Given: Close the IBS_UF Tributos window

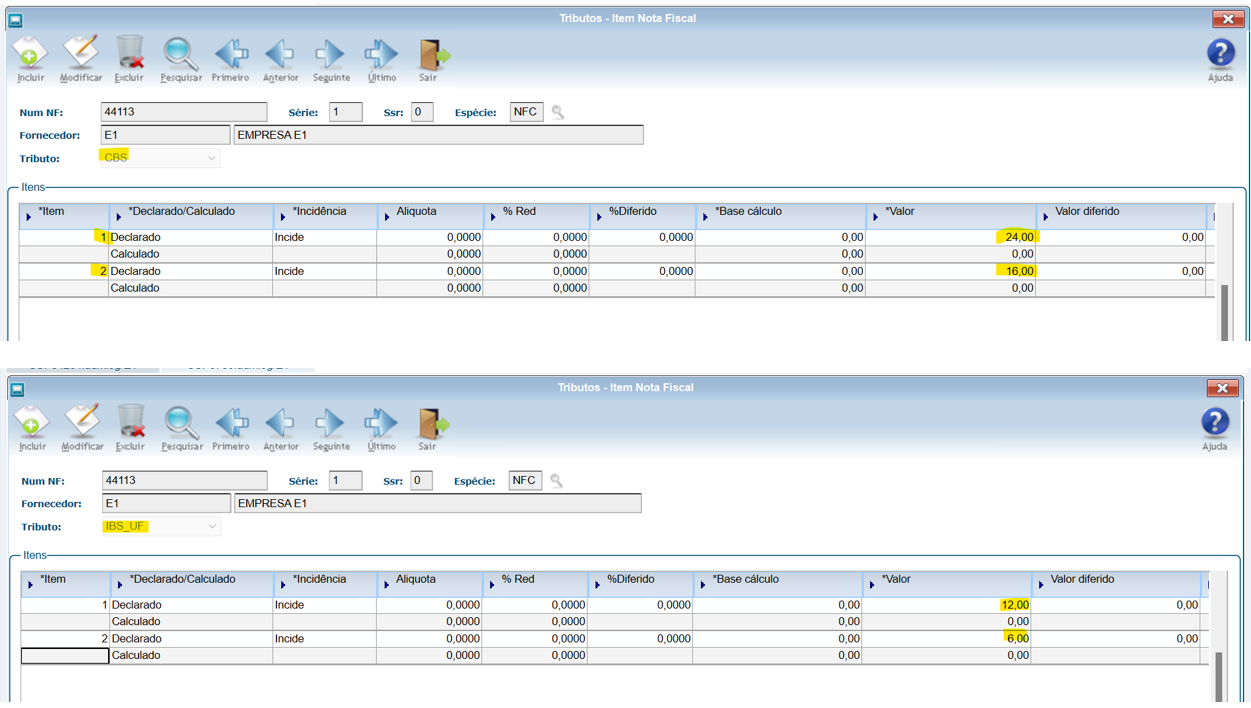Looking at the screenshot, I should click(x=1222, y=388).
